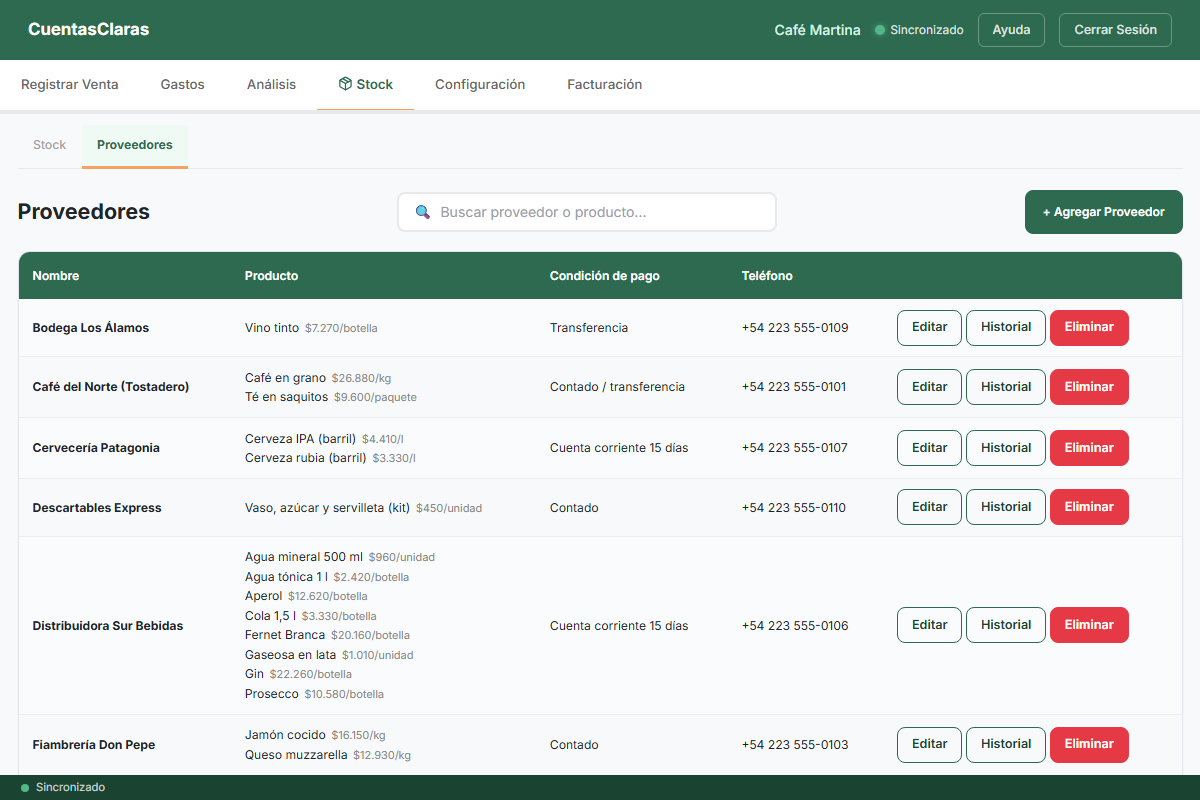Screen dimensions: 1200x800
Task: Click Cerrar Sesión button
Action: click(x=1115, y=30)
